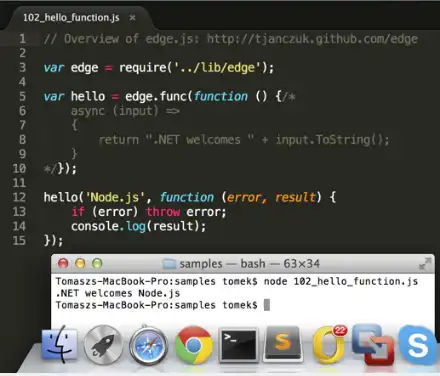440x376 pixels.
Task: Close the samples bash terminal window
Action: pos(63,263)
